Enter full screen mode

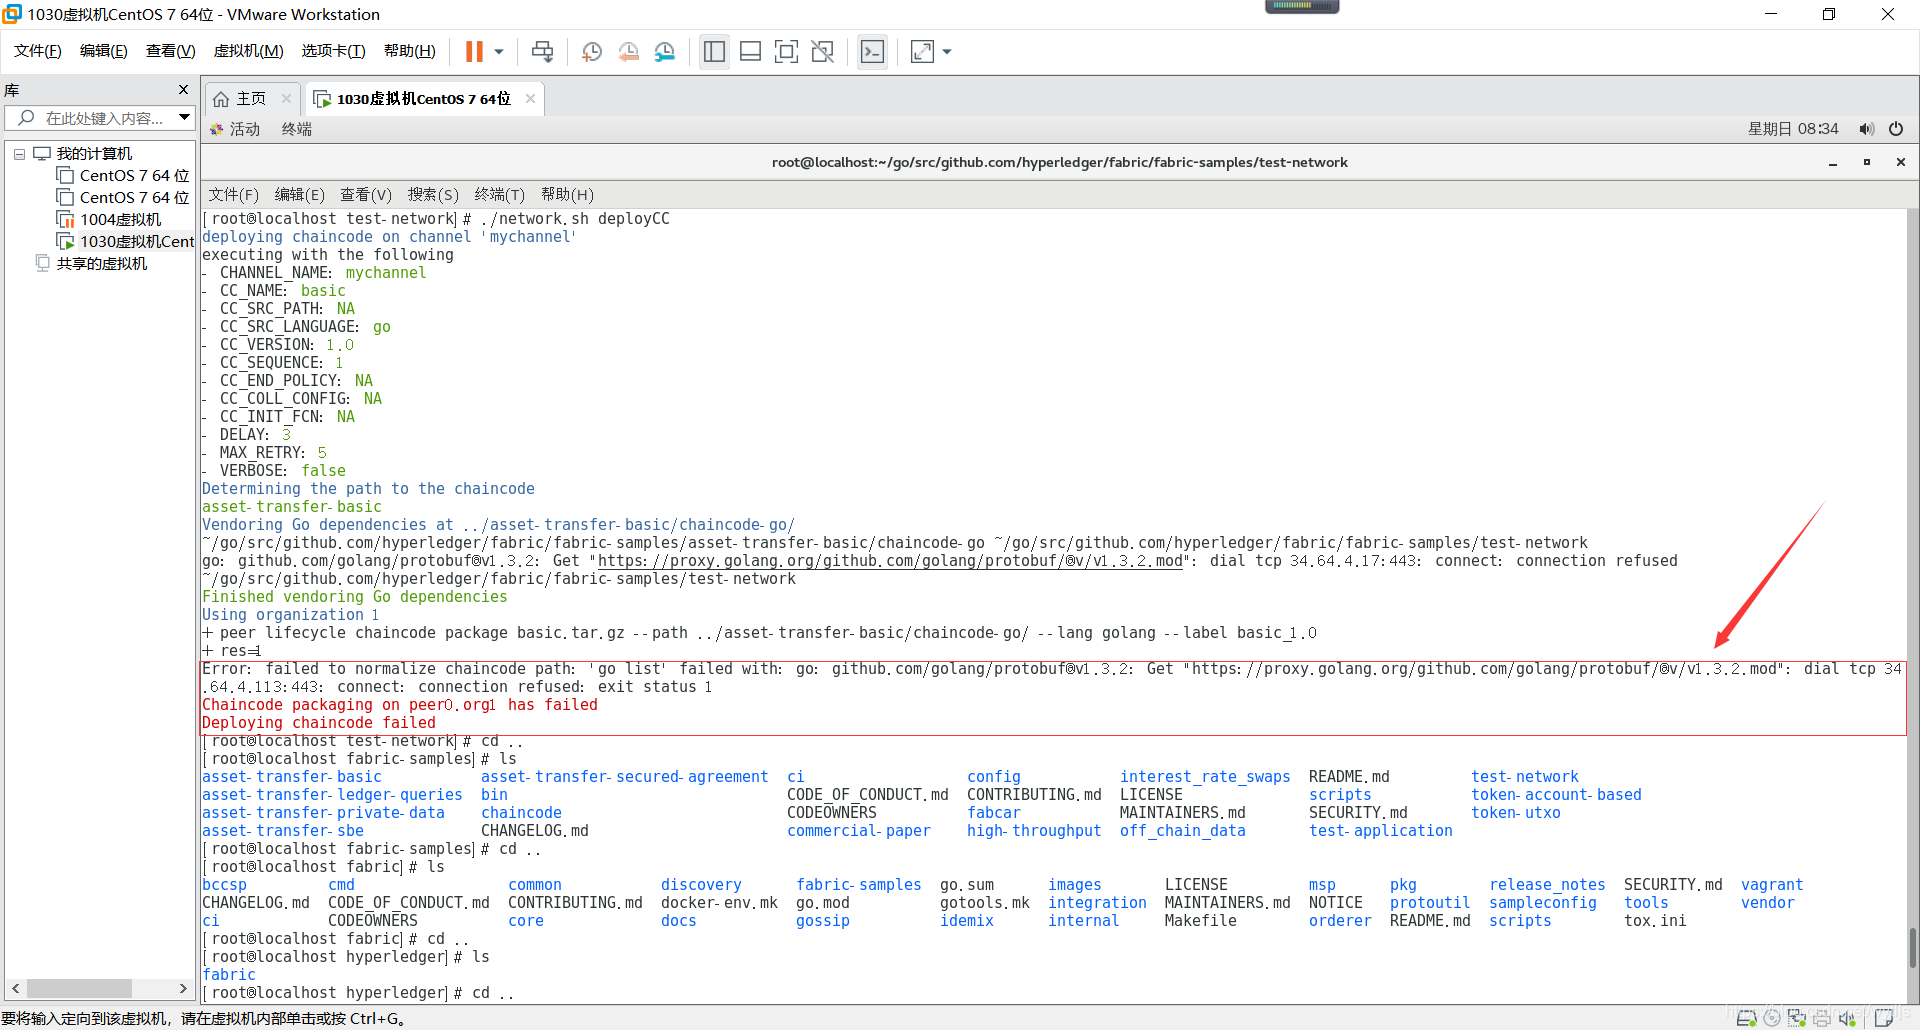(786, 51)
